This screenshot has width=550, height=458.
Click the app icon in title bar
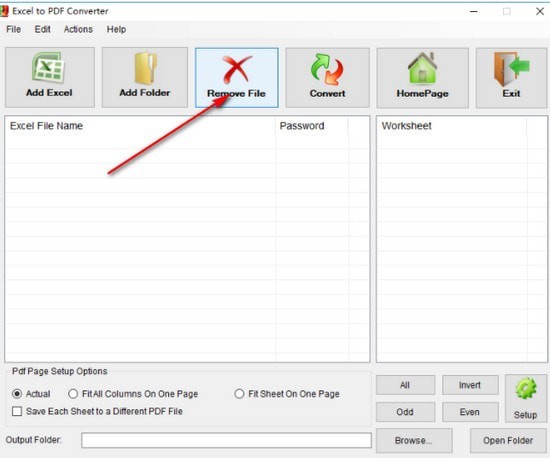4,11
